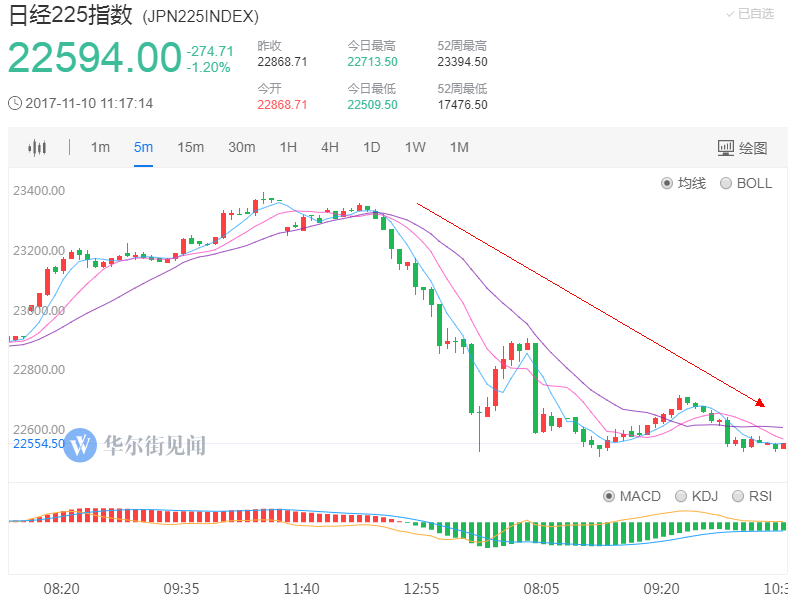Switch to the KDJ indicator
The height and width of the screenshot is (601, 795).
[x=697, y=496]
